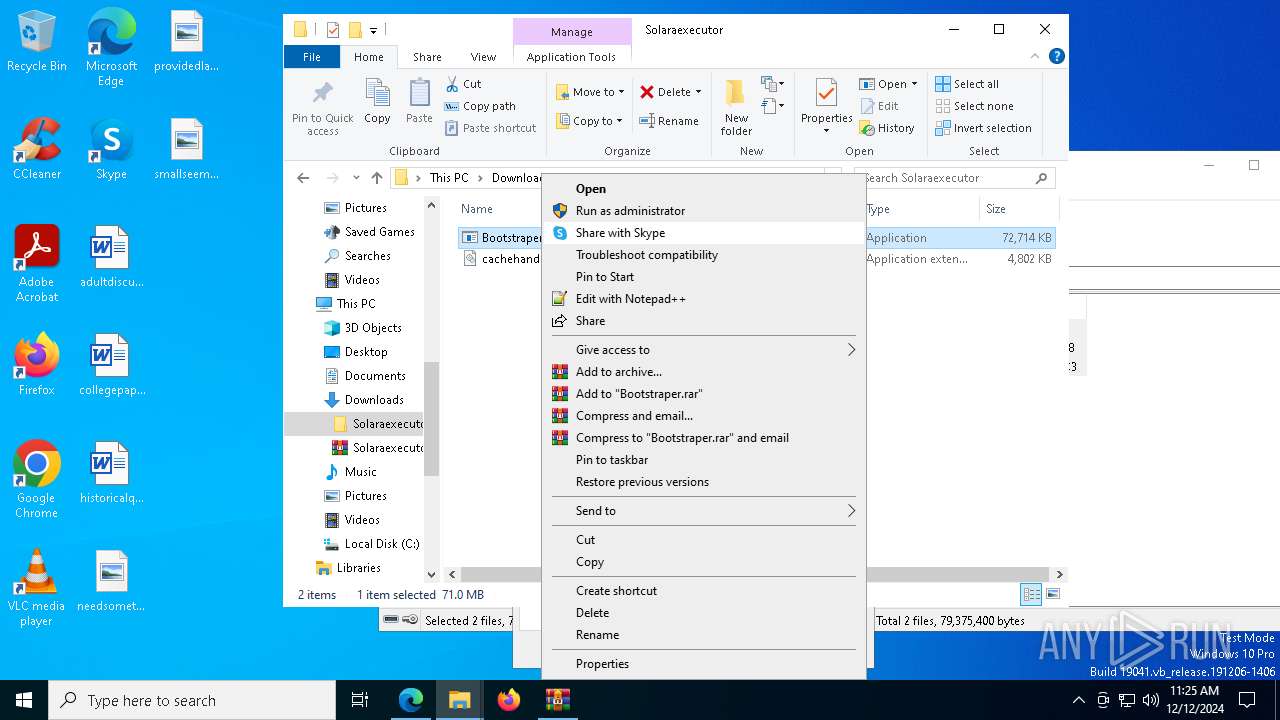
Task: Click the Help question mark icon
Action: [1056, 57]
